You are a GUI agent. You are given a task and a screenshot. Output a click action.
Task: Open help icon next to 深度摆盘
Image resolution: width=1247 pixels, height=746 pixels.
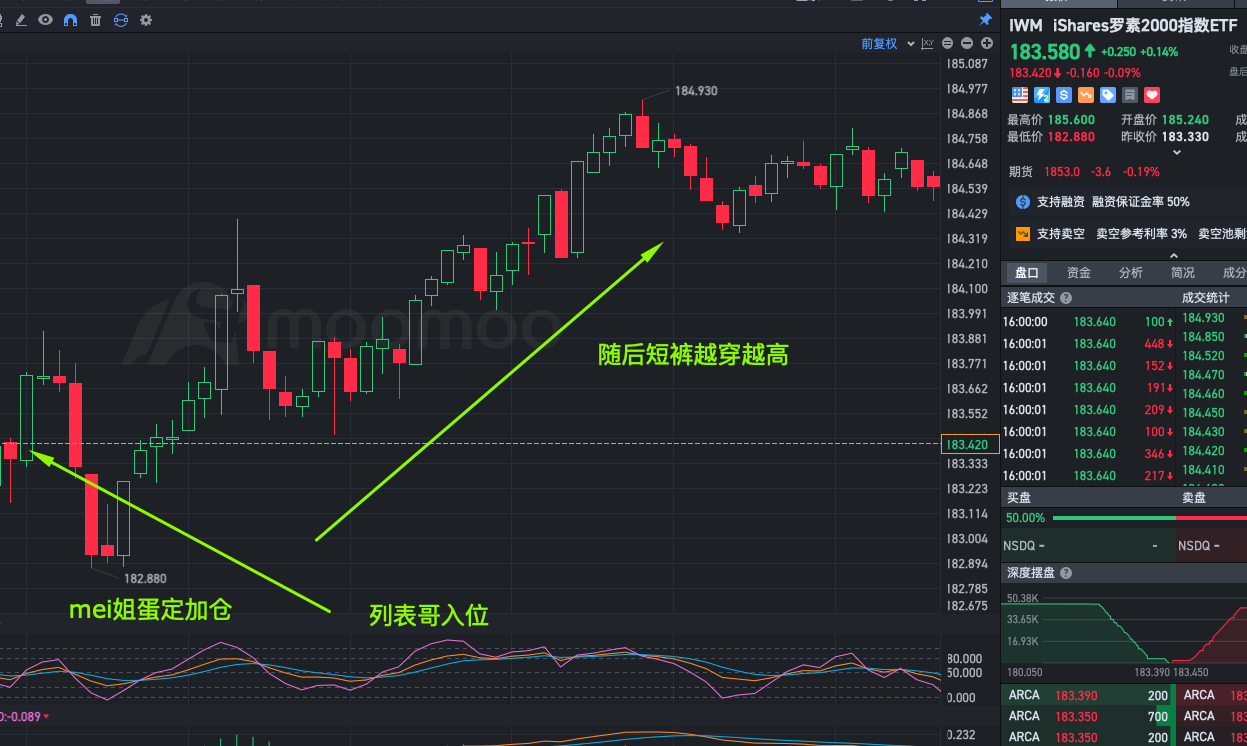[1066, 573]
